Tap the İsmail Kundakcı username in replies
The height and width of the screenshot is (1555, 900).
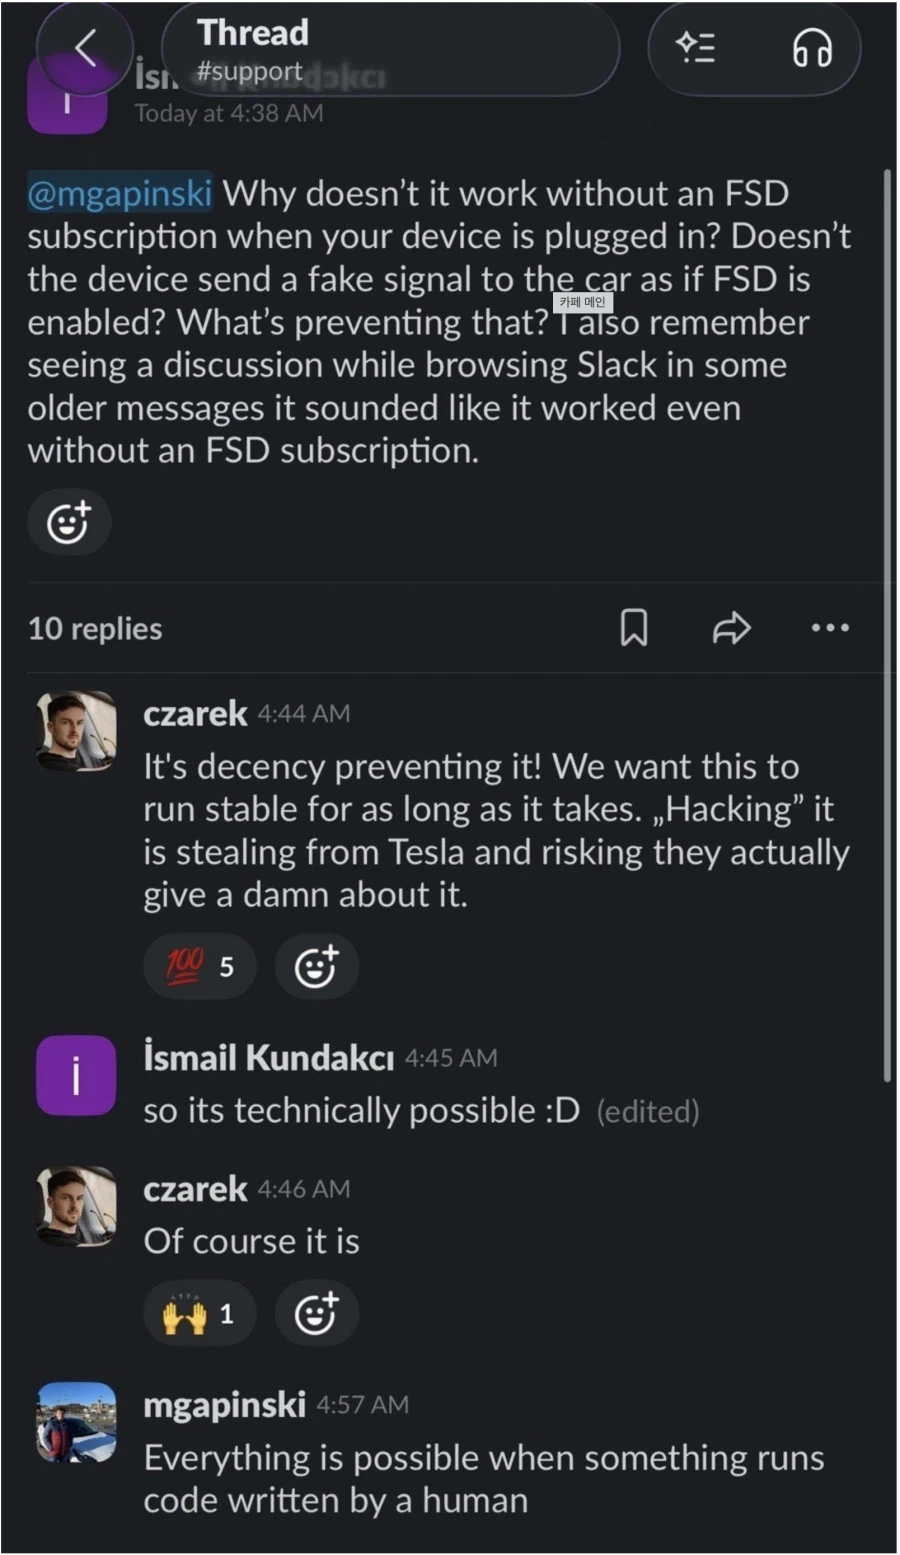pyautogui.click(x=269, y=1058)
